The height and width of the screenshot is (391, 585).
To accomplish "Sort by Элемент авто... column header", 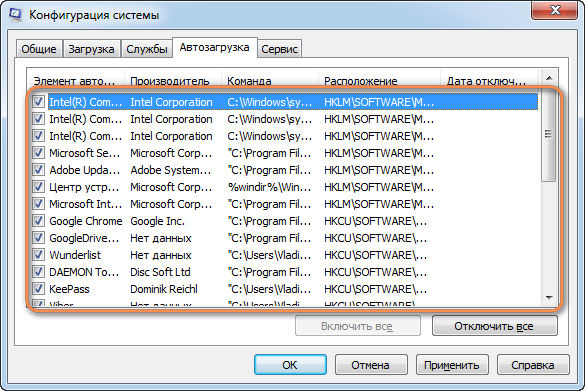I will coord(76,80).
